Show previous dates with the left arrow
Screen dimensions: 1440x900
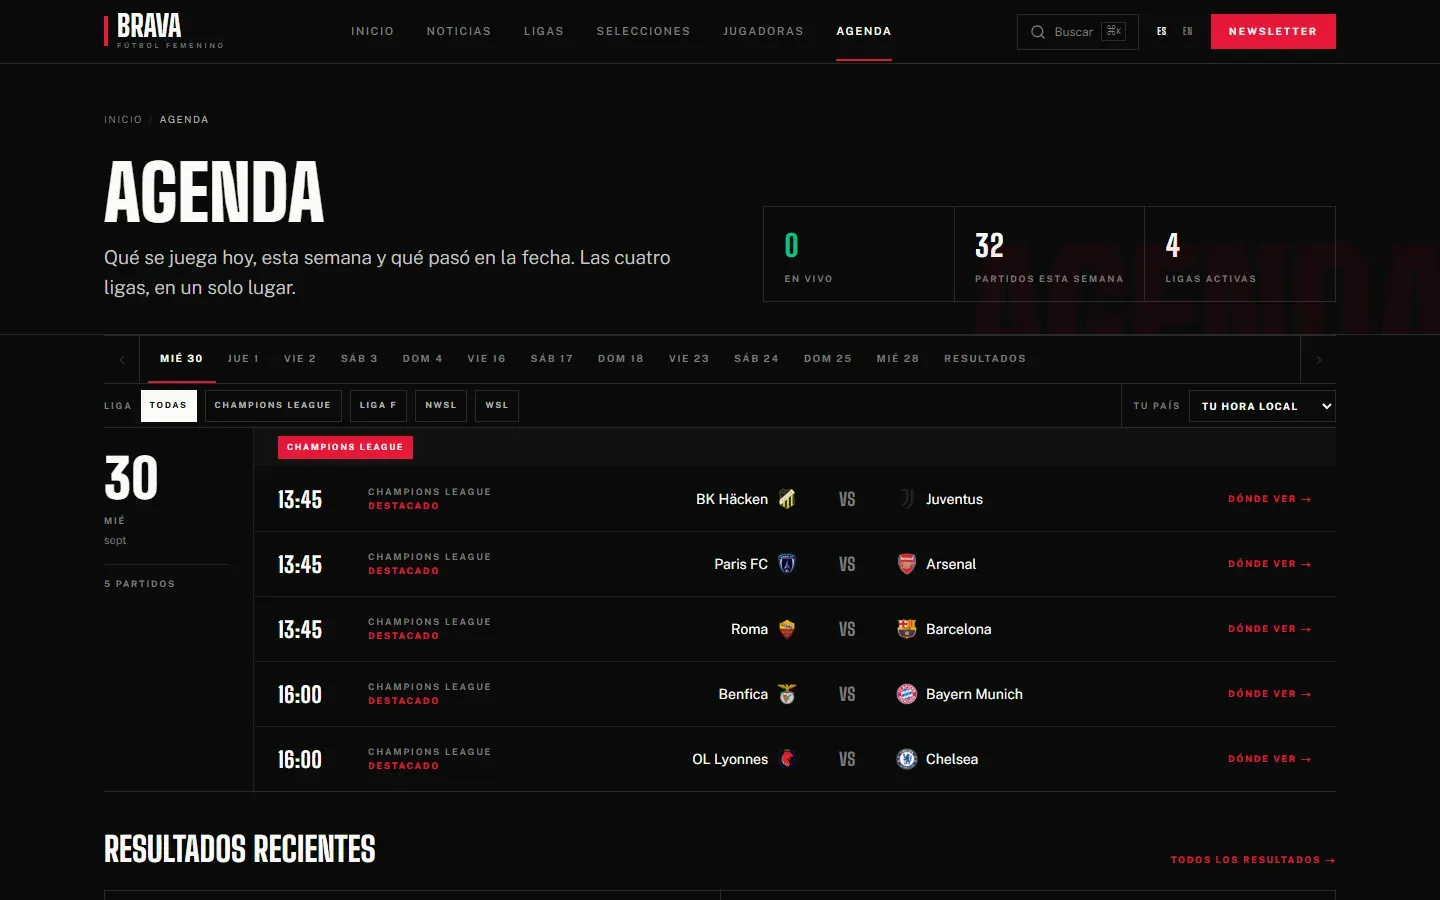[x=122, y=360]
